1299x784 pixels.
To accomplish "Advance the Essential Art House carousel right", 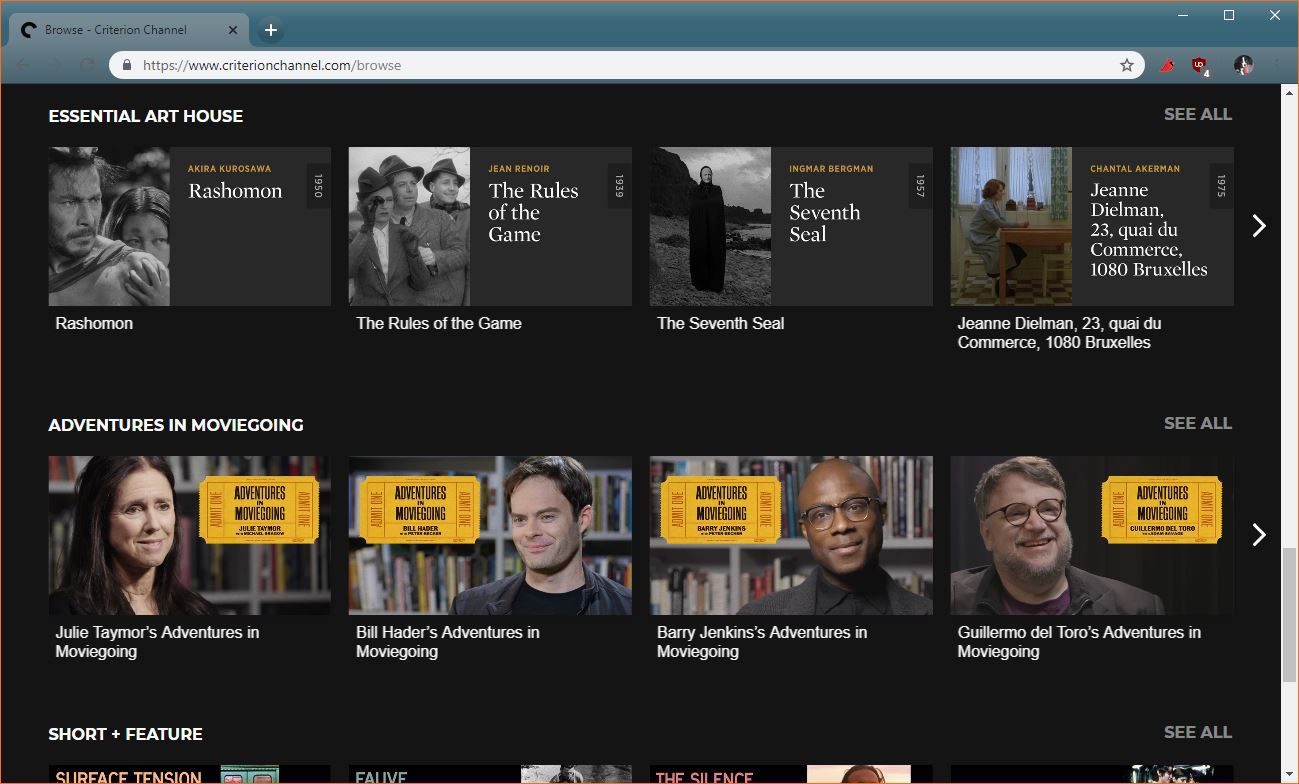I will tap(1259, 226).
